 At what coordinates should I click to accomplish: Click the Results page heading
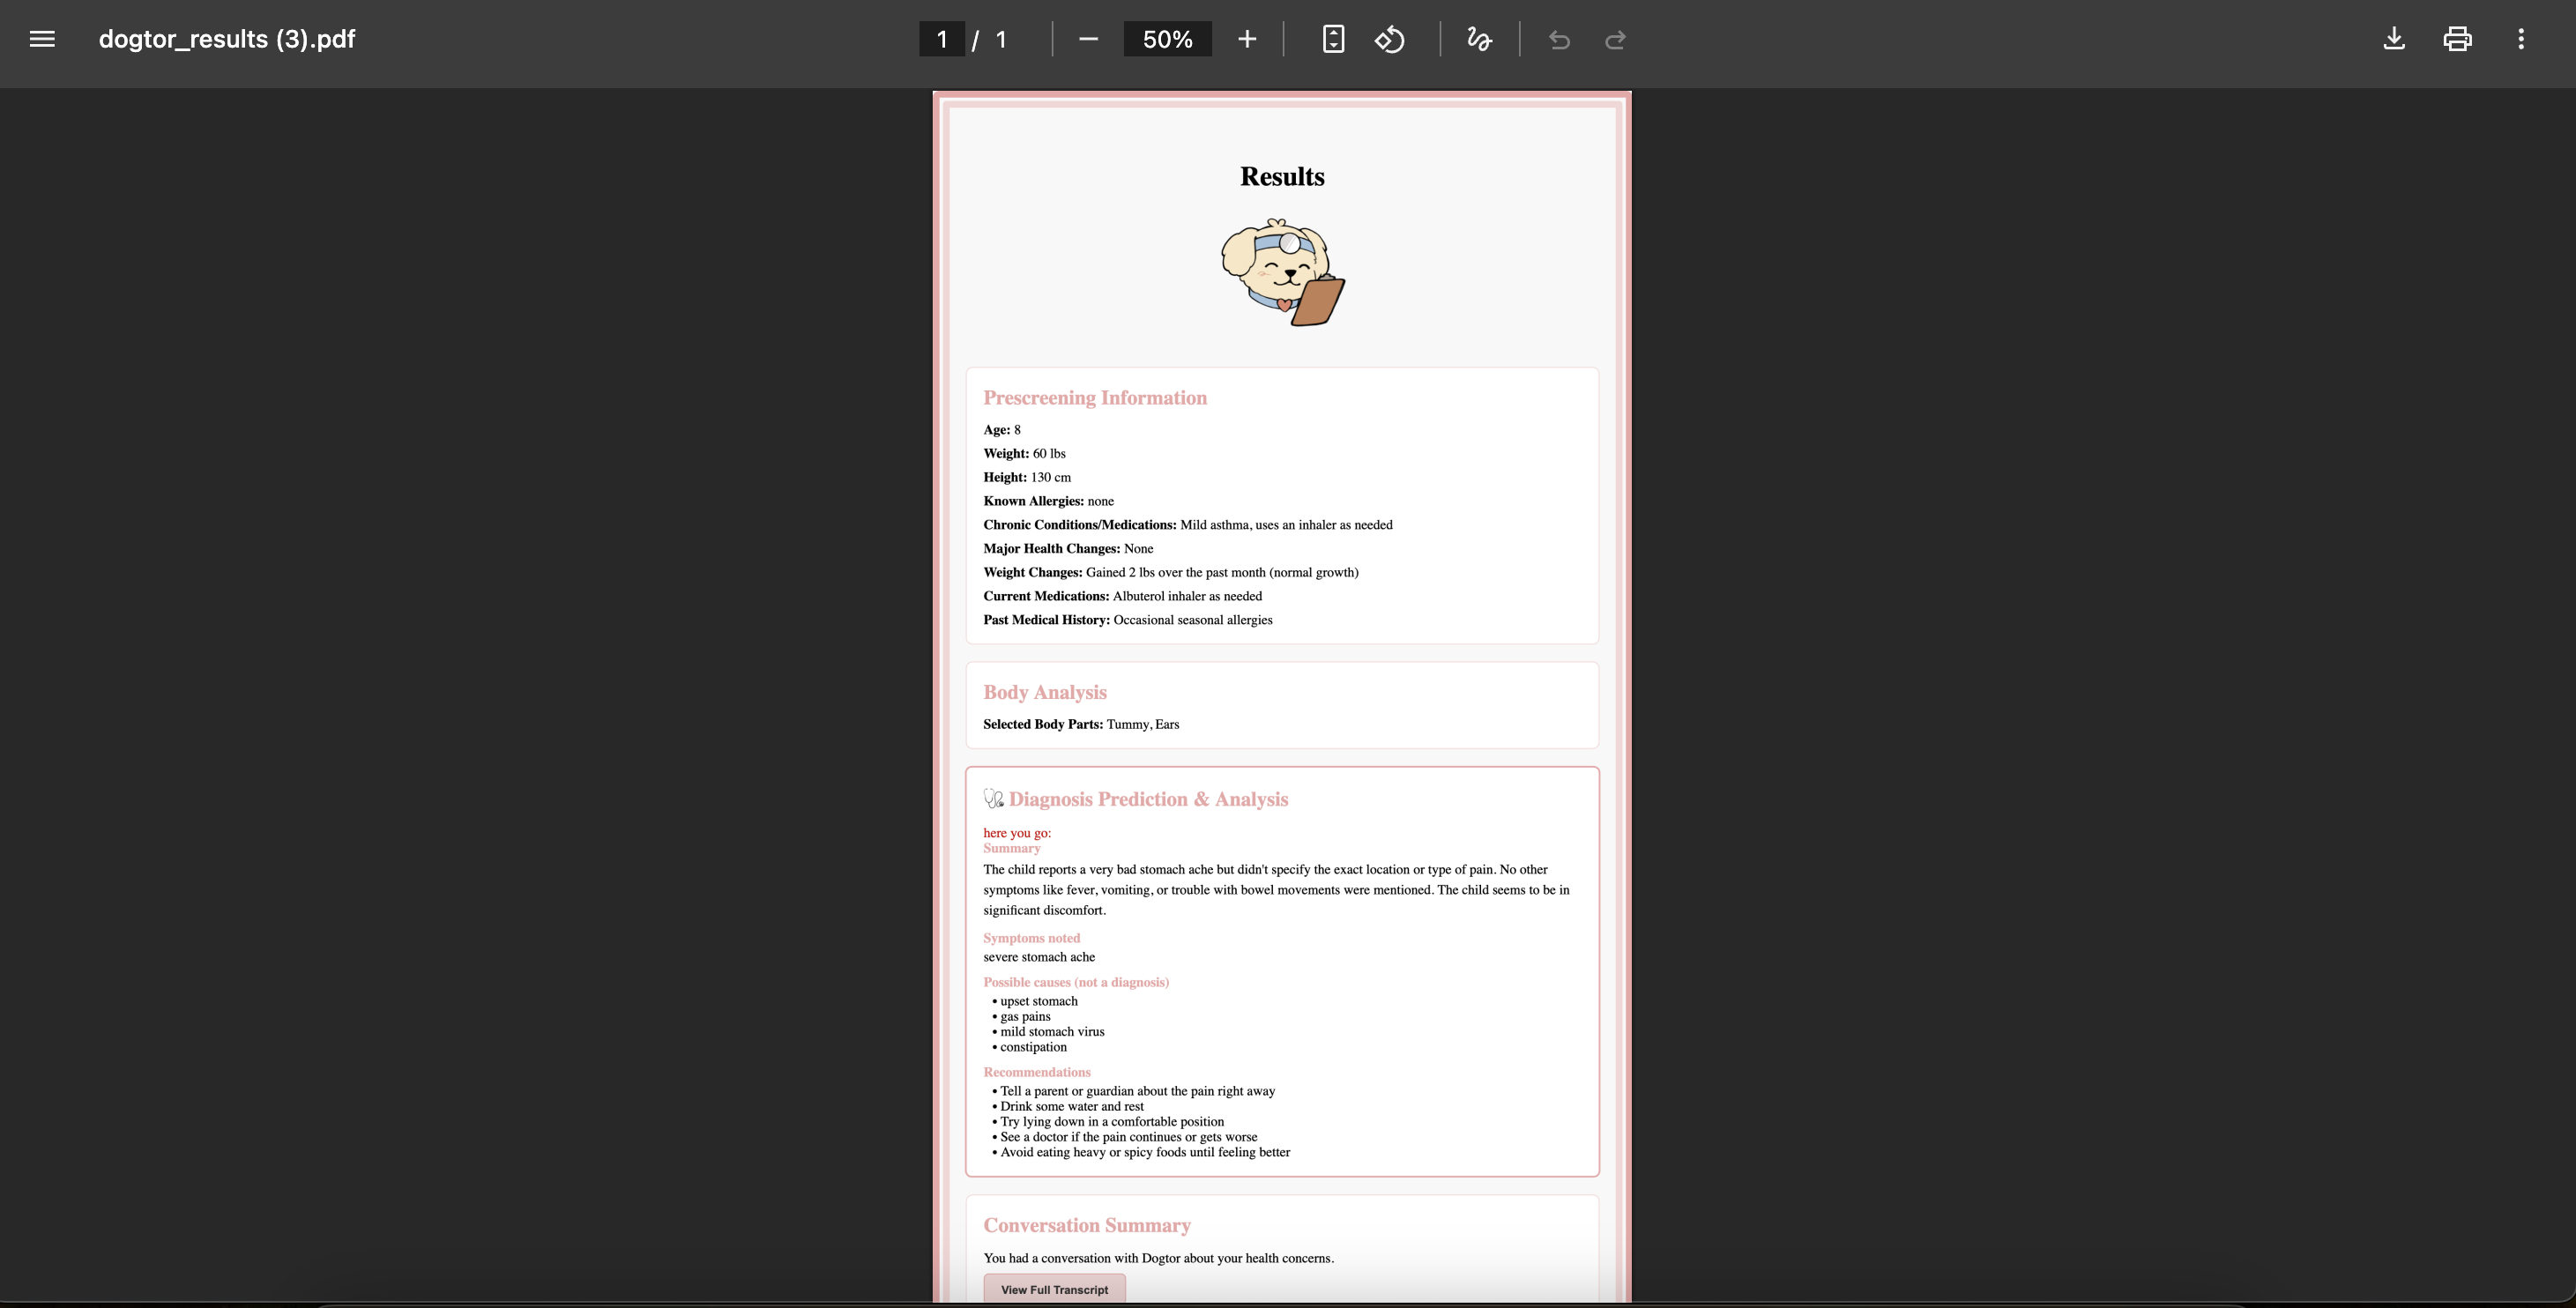[1282, 176]
